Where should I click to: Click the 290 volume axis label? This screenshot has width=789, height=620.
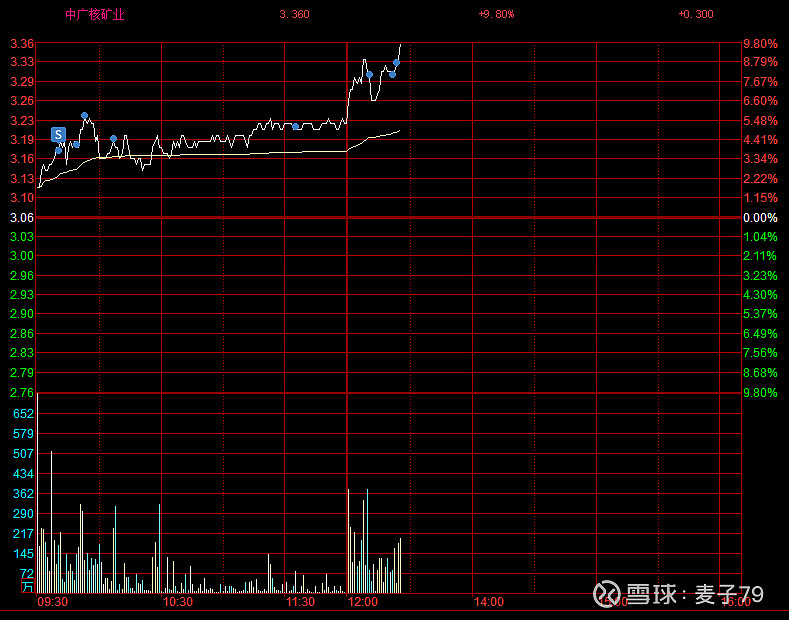(23, 513)
